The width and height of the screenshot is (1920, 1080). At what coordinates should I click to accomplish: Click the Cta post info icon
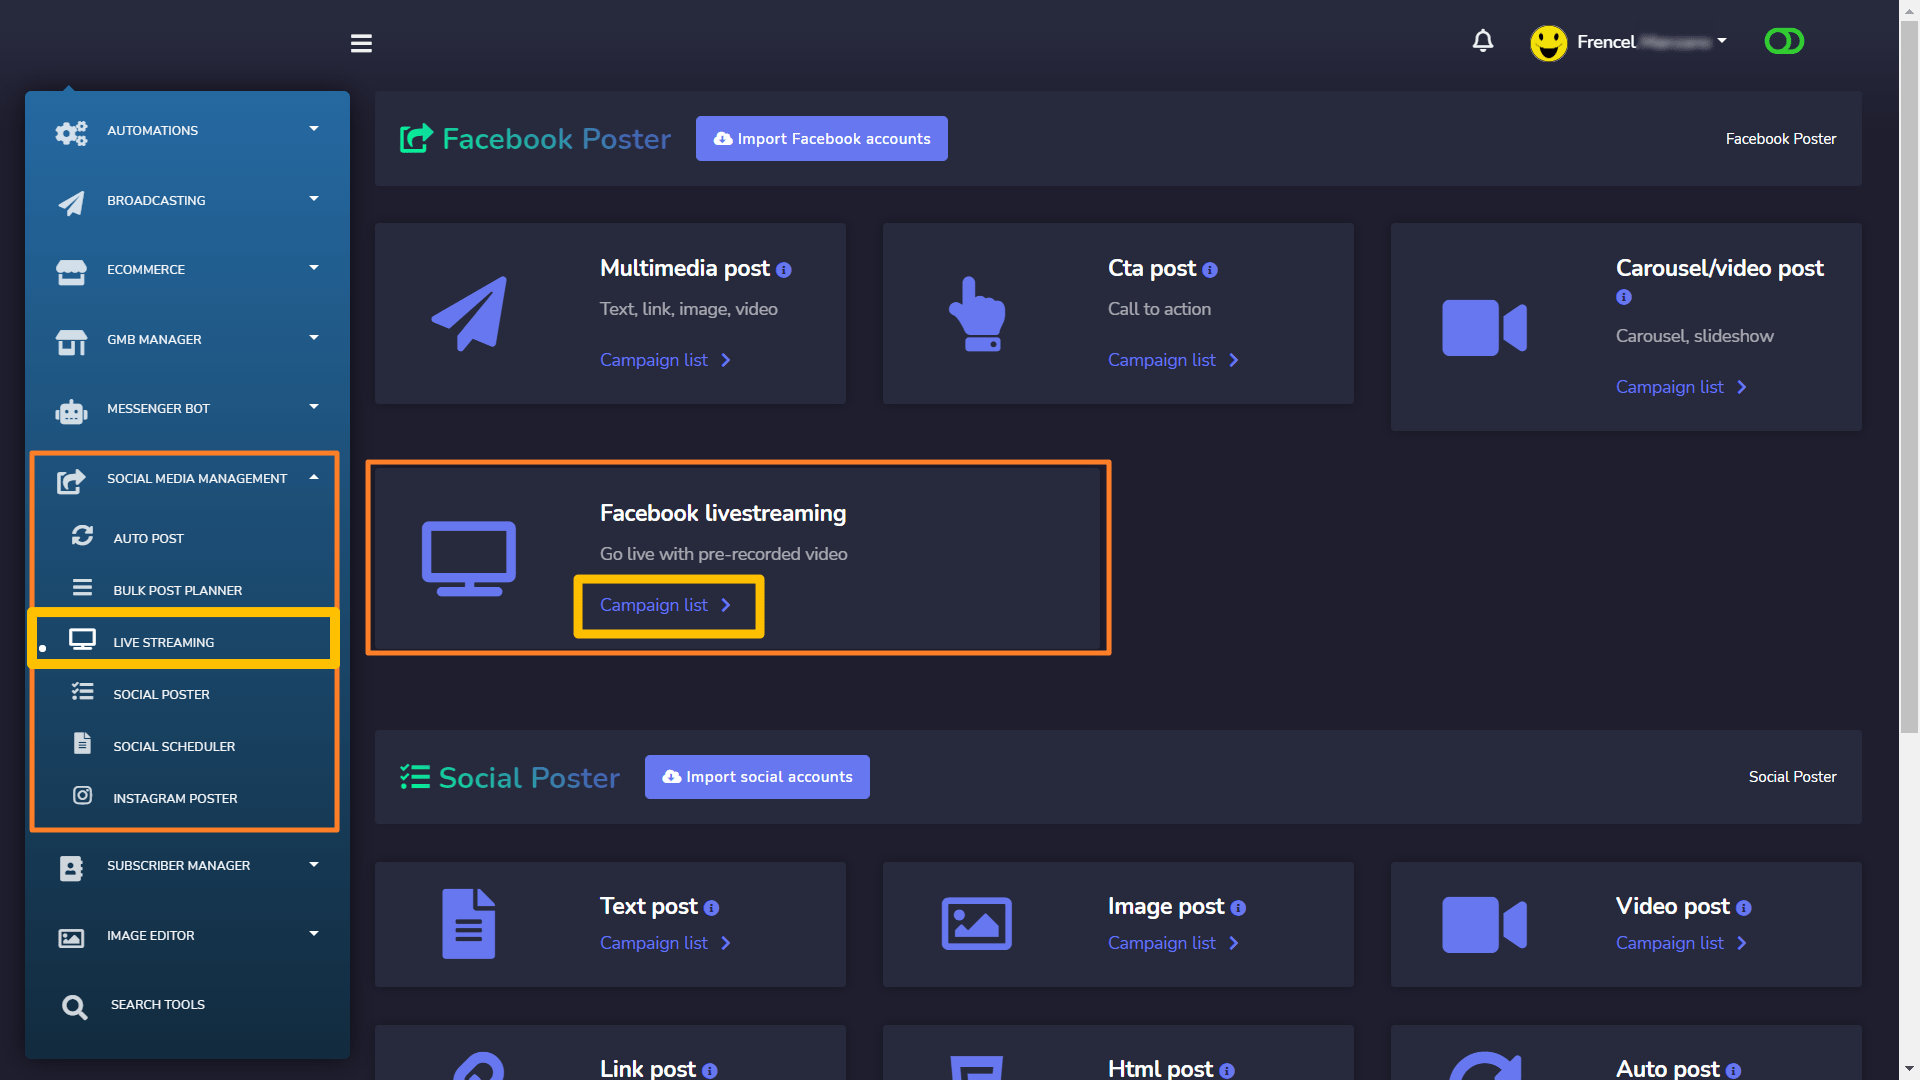coord(1210,270)
